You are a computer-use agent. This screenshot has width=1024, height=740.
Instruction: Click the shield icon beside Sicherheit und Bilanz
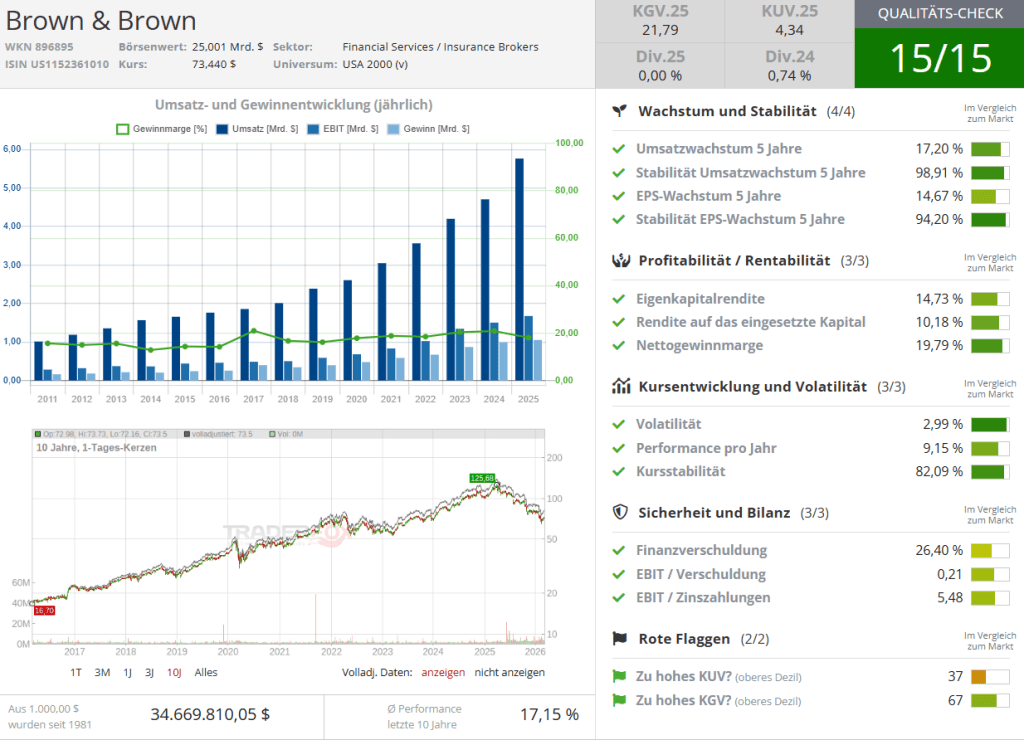(x=621, y=513)
